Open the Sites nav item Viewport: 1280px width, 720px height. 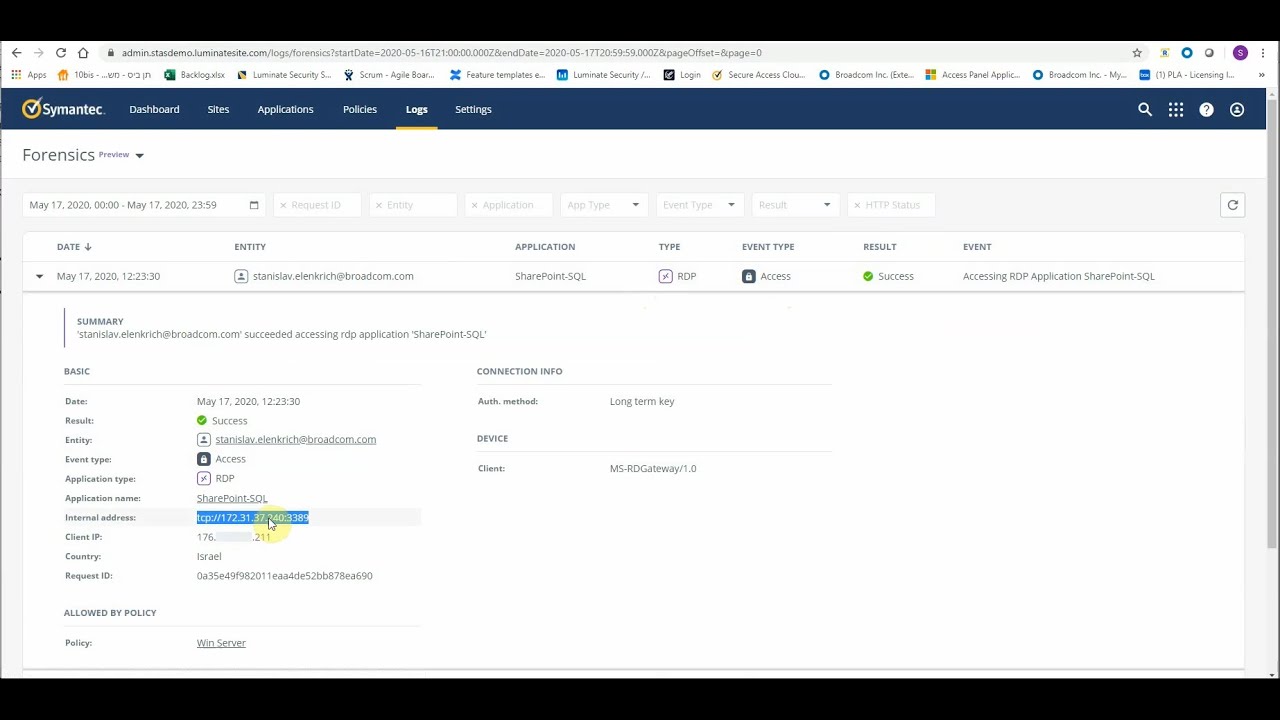218,109
